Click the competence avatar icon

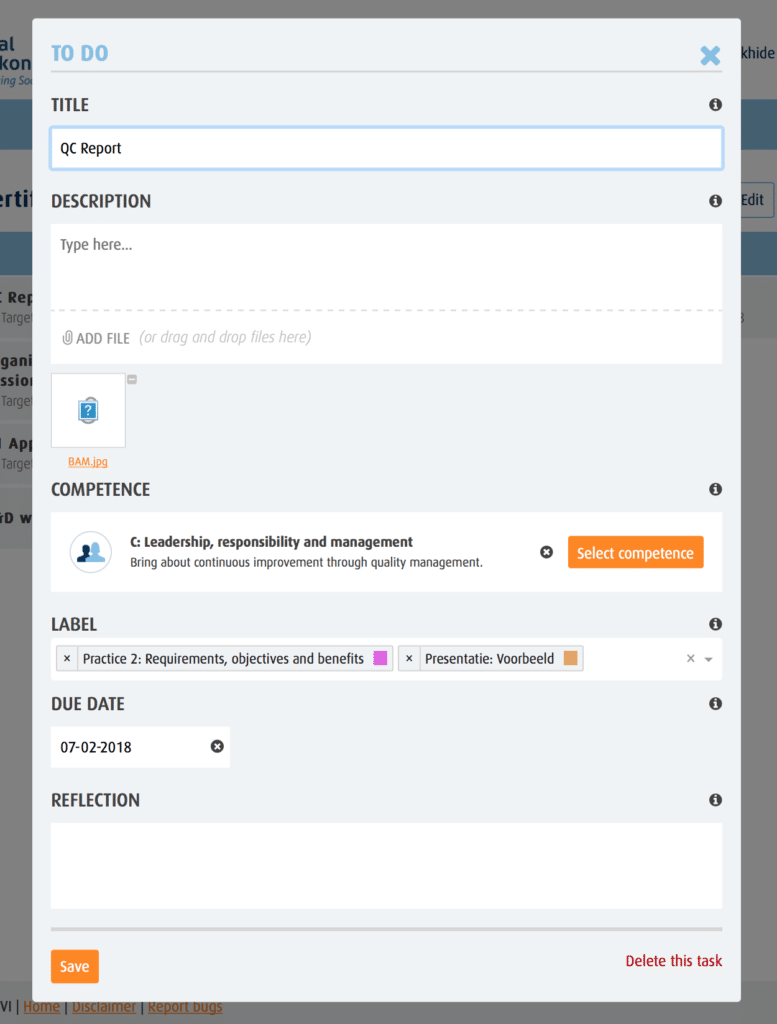pos(90,551)
